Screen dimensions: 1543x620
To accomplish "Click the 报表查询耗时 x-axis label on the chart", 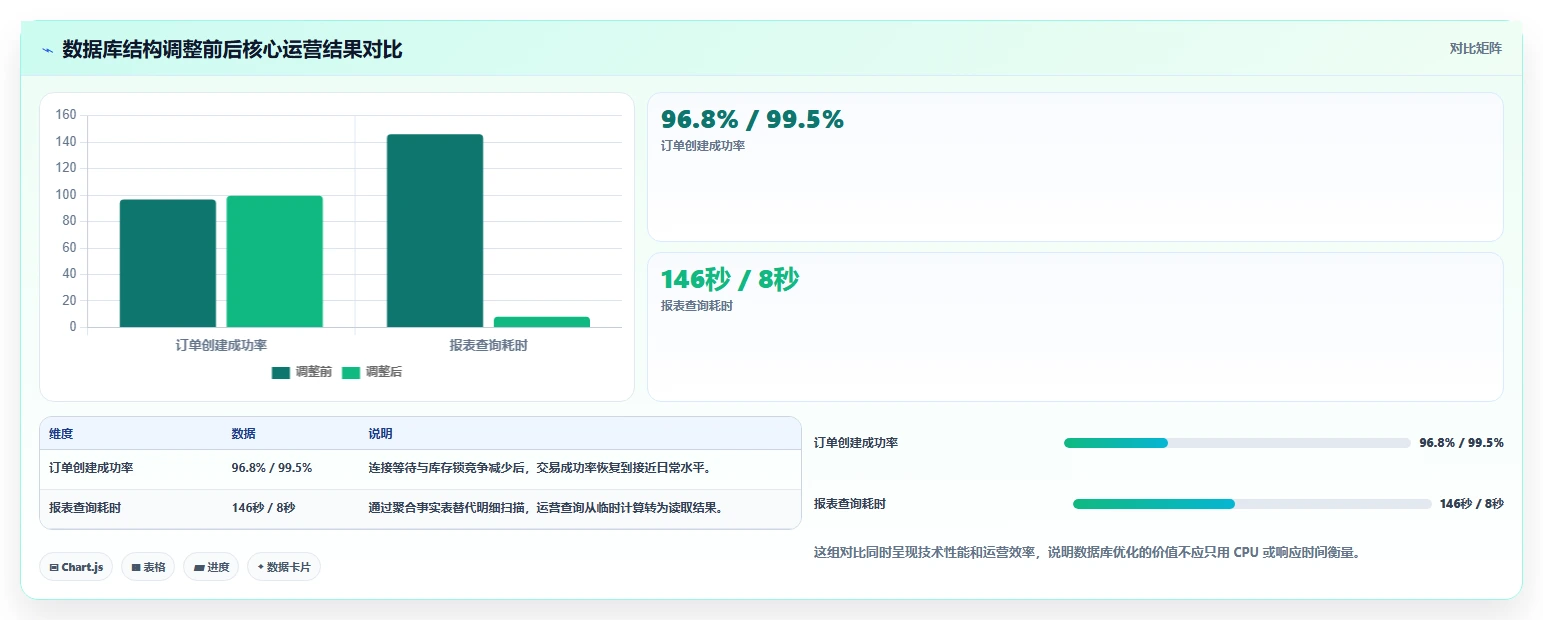I will 488,345.
